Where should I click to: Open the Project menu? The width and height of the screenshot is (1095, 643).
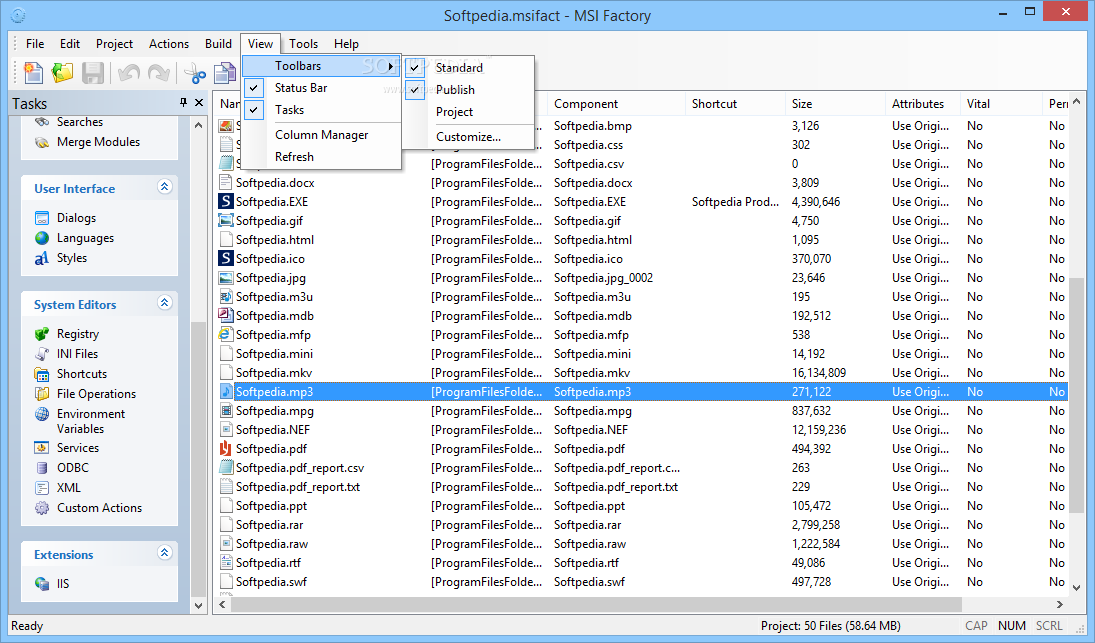115,43
